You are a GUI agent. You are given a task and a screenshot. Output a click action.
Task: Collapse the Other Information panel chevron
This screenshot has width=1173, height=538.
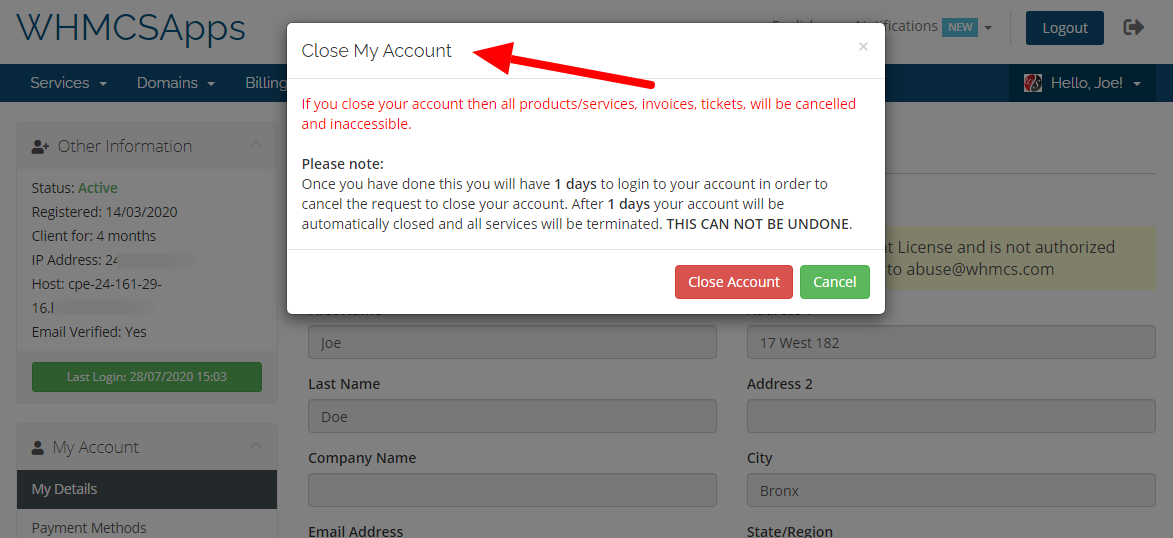click(x=256, y=144)
